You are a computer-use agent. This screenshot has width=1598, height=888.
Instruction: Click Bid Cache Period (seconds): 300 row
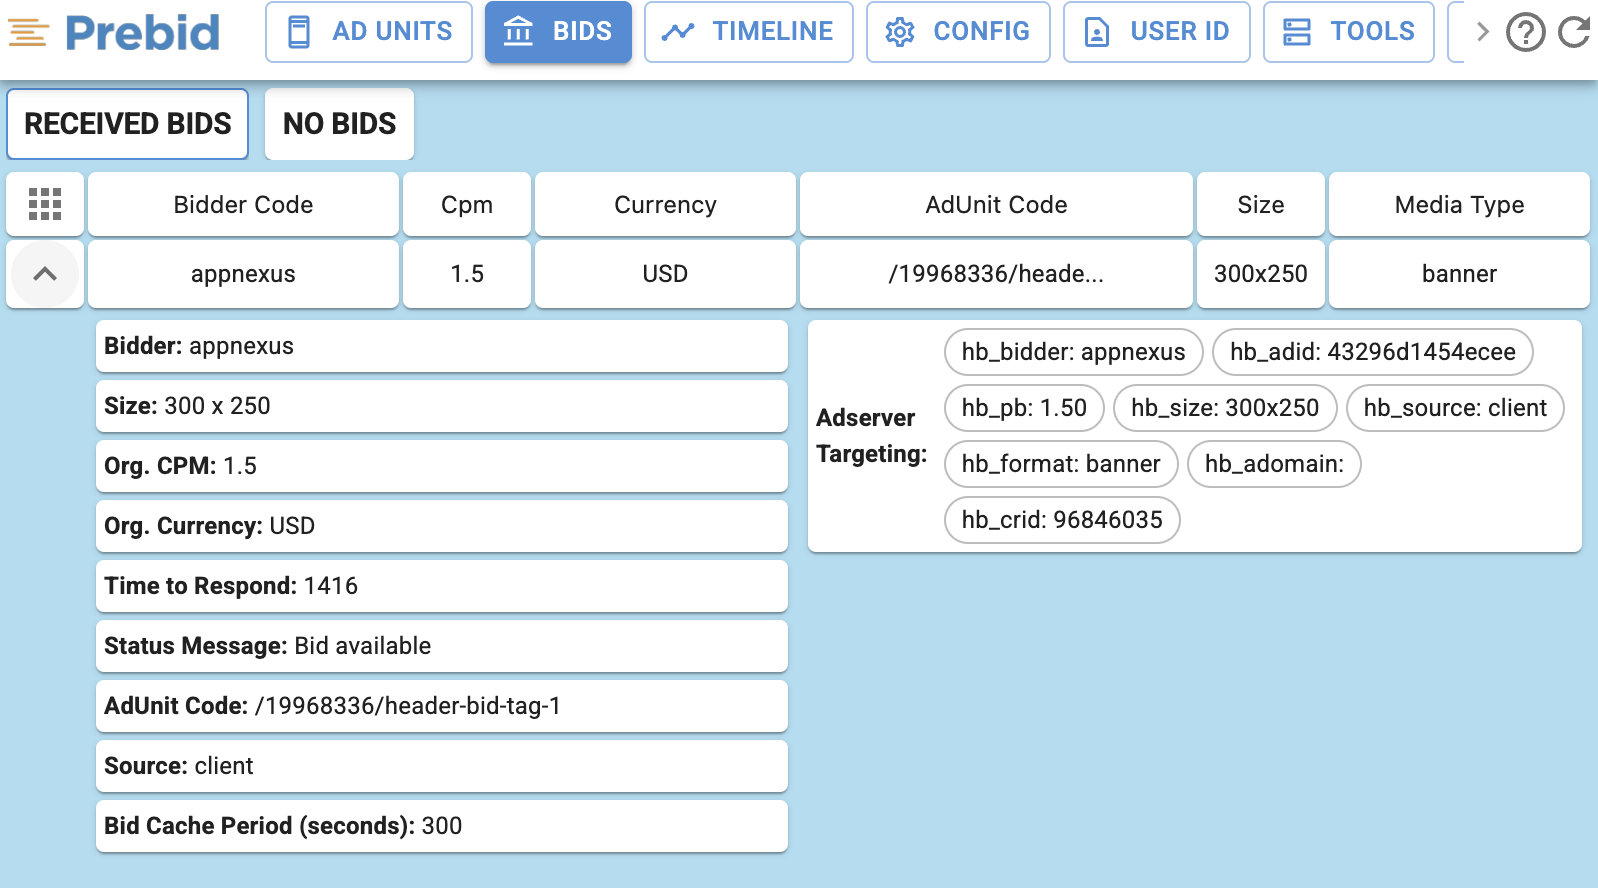442,826
